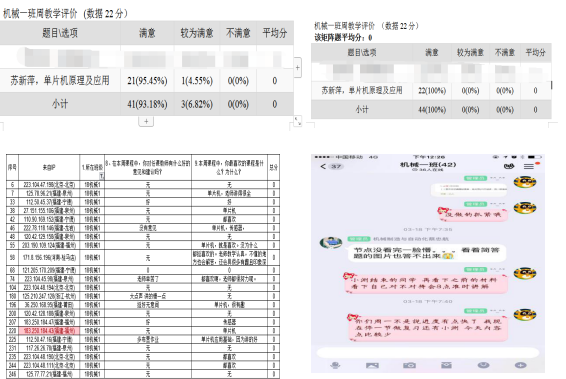
Task: Click the 平均分 header in the right table
Action: 535,53
